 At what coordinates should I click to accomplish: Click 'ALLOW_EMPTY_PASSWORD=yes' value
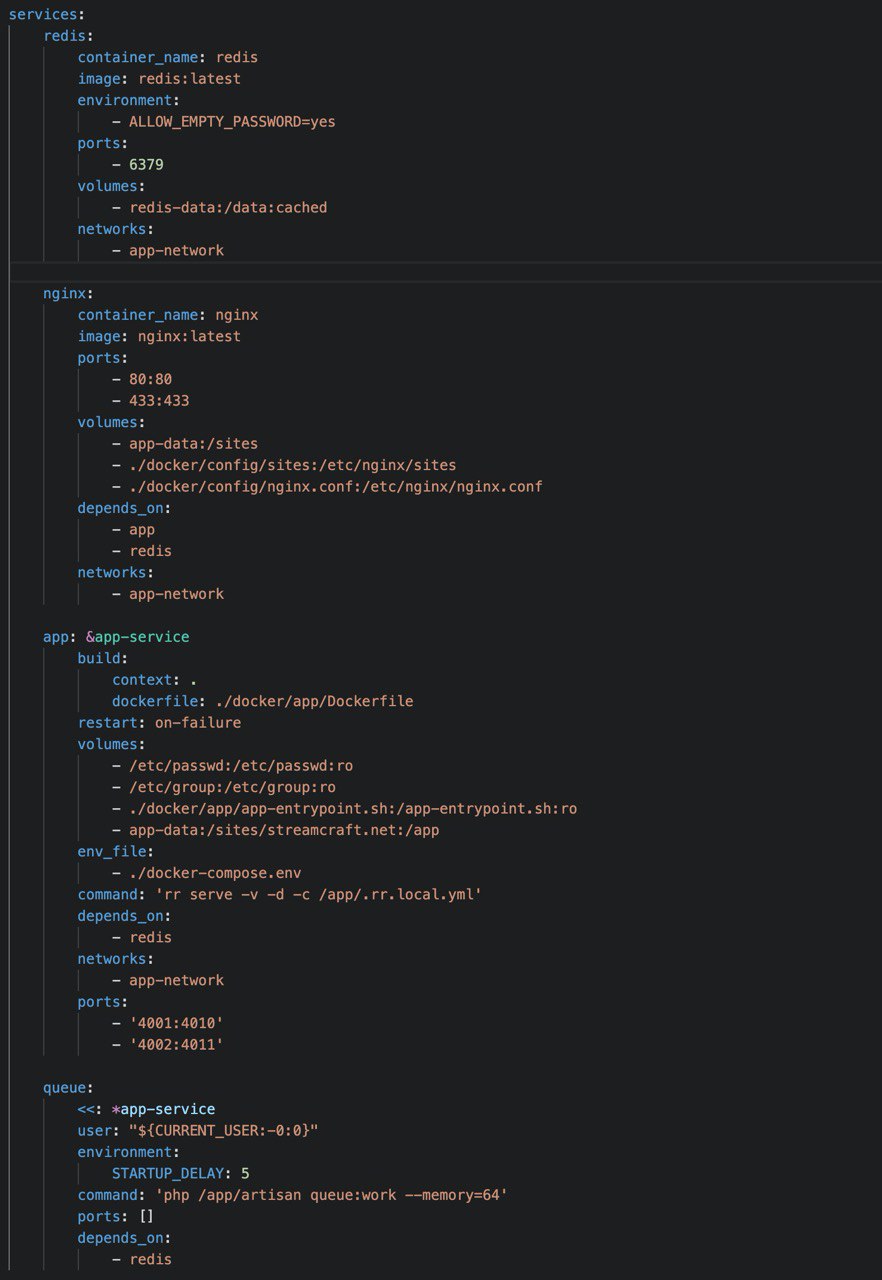(x=232, y=121)
